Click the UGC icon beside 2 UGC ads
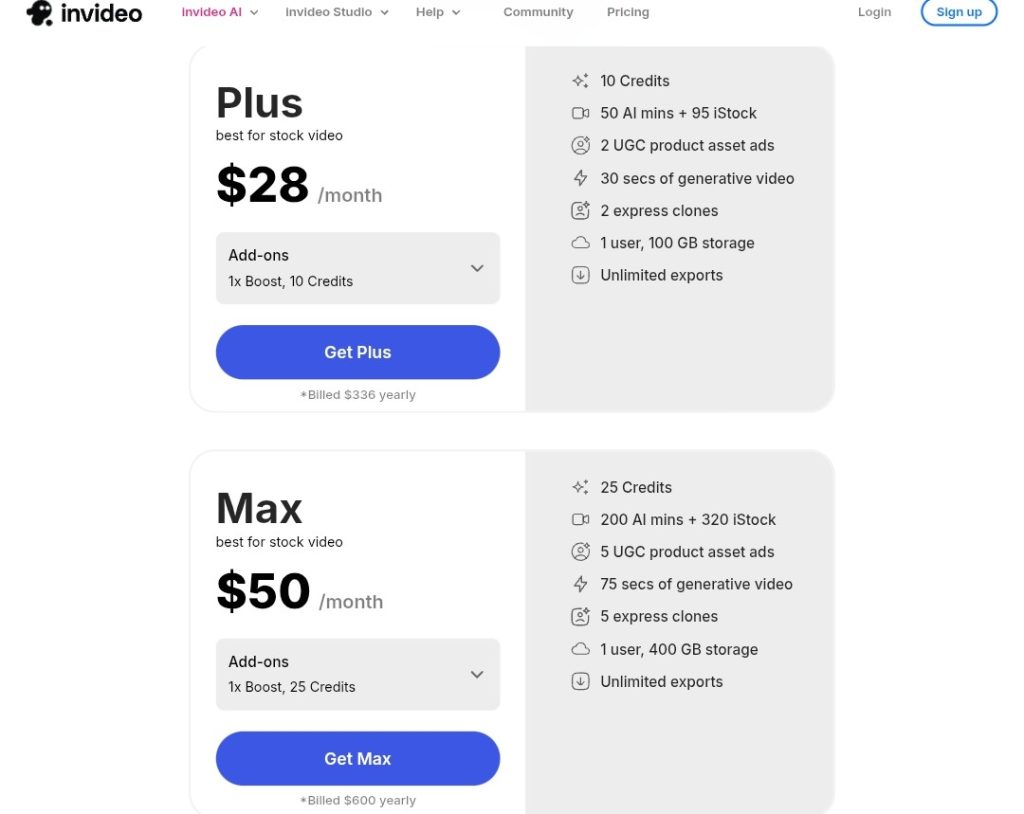This screenshot has width=1024, height=814. pyautogui.click(x=580, y=145)
